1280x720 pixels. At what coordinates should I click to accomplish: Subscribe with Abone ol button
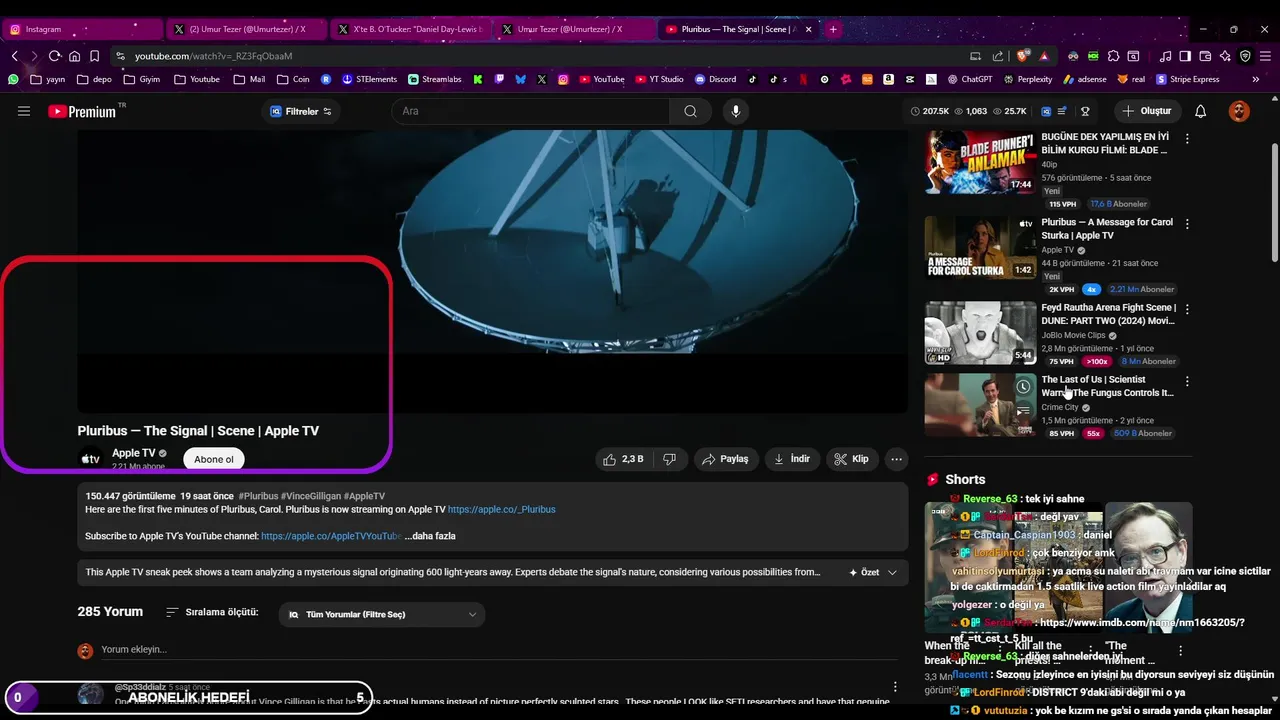click(214, 459)
